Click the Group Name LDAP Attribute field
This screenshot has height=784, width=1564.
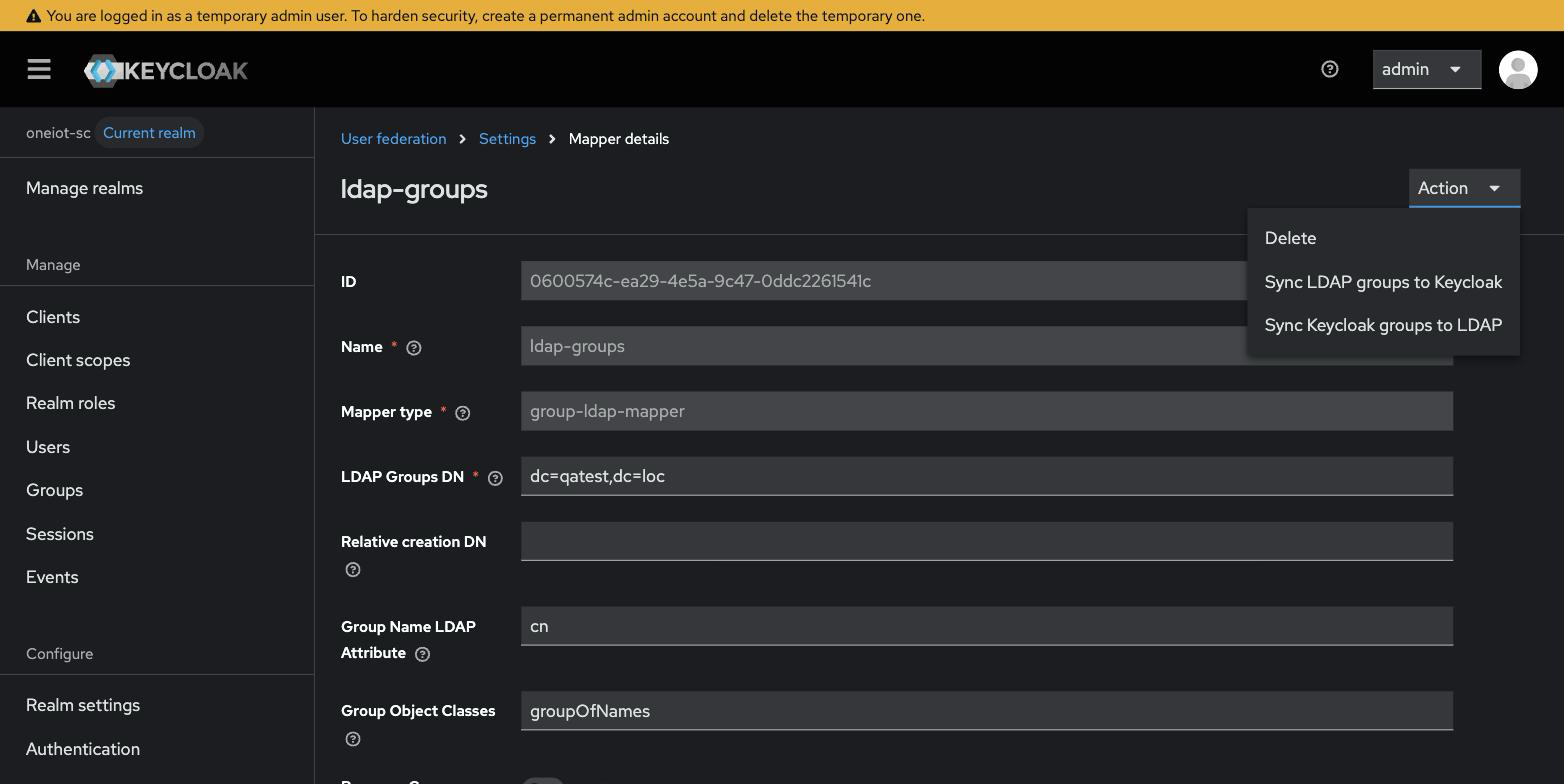point(987,626)
